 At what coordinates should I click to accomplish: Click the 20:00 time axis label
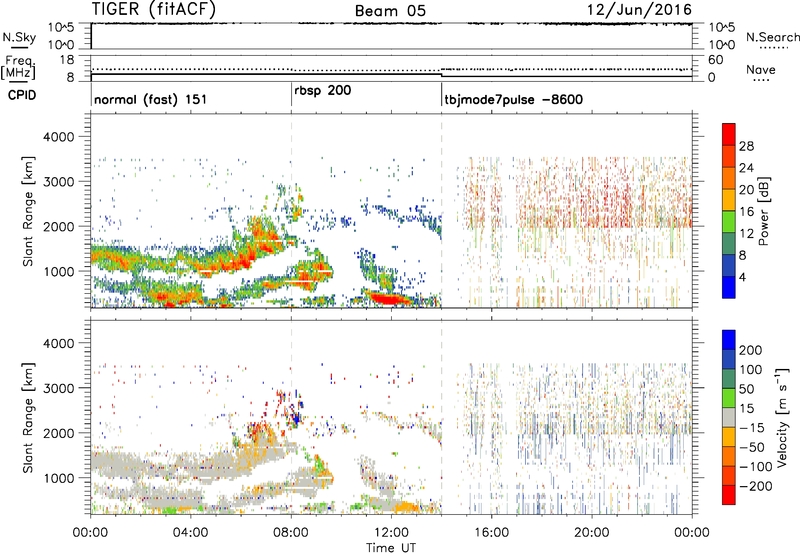(x=591, y=533)
